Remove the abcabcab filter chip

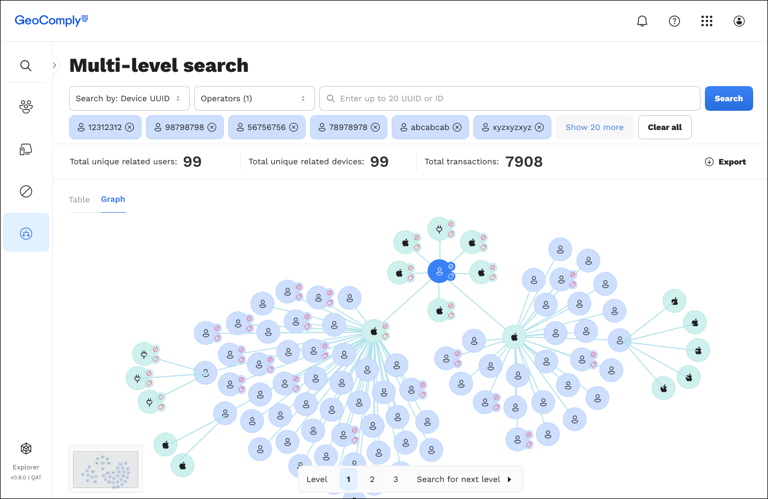(457, 127)
